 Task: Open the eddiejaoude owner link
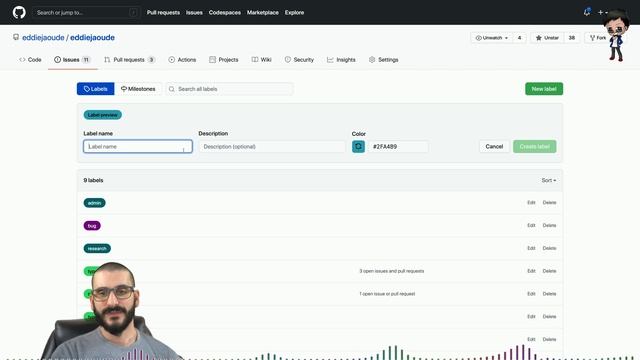43,38
